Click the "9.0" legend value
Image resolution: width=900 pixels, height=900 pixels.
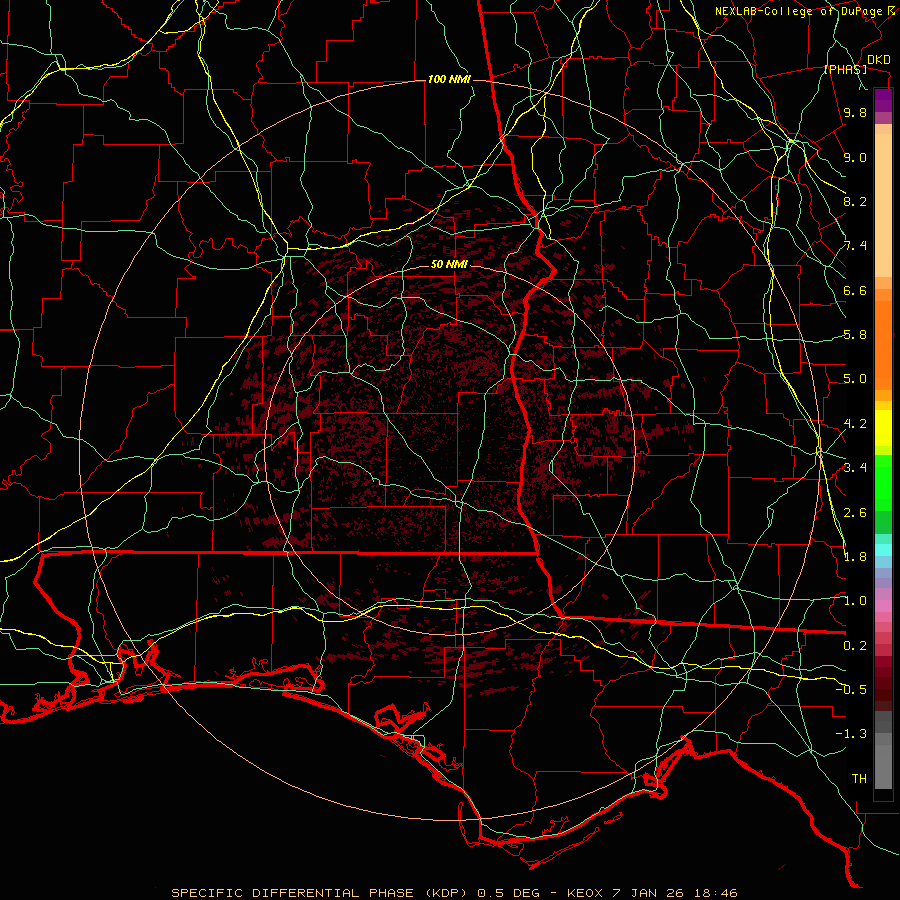pos(855,157)
